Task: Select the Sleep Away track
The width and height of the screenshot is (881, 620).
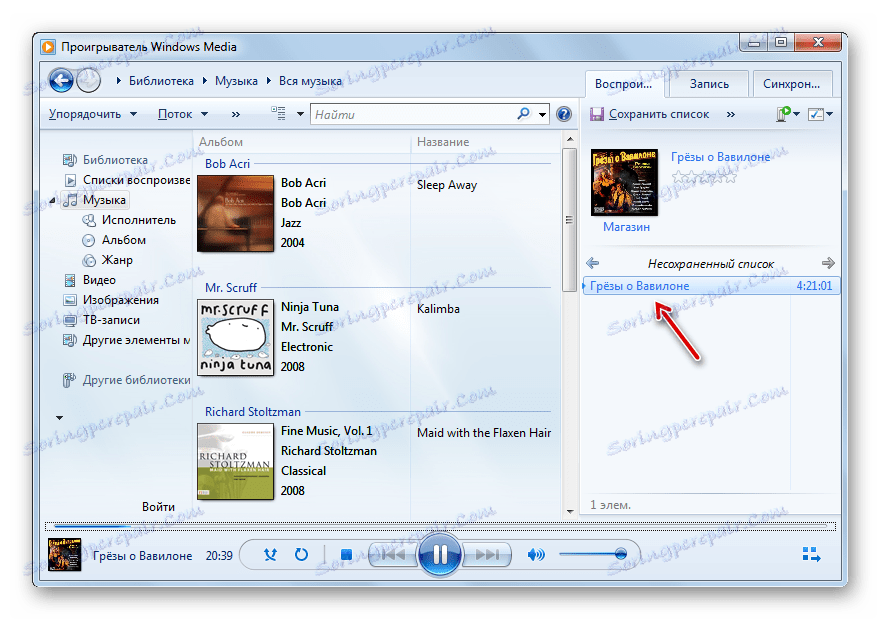Action: [x=447, y=185]
